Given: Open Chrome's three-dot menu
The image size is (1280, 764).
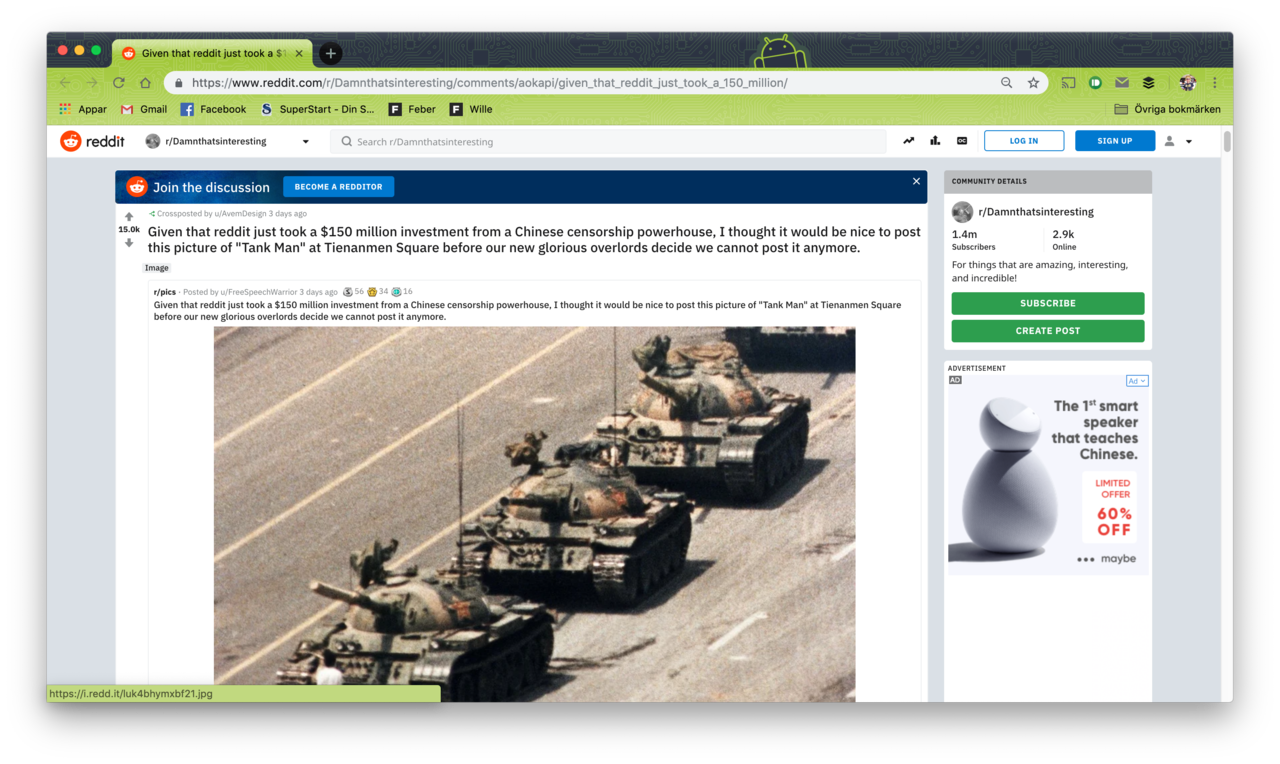Looking at the screenshot, I should point(1215,83).
